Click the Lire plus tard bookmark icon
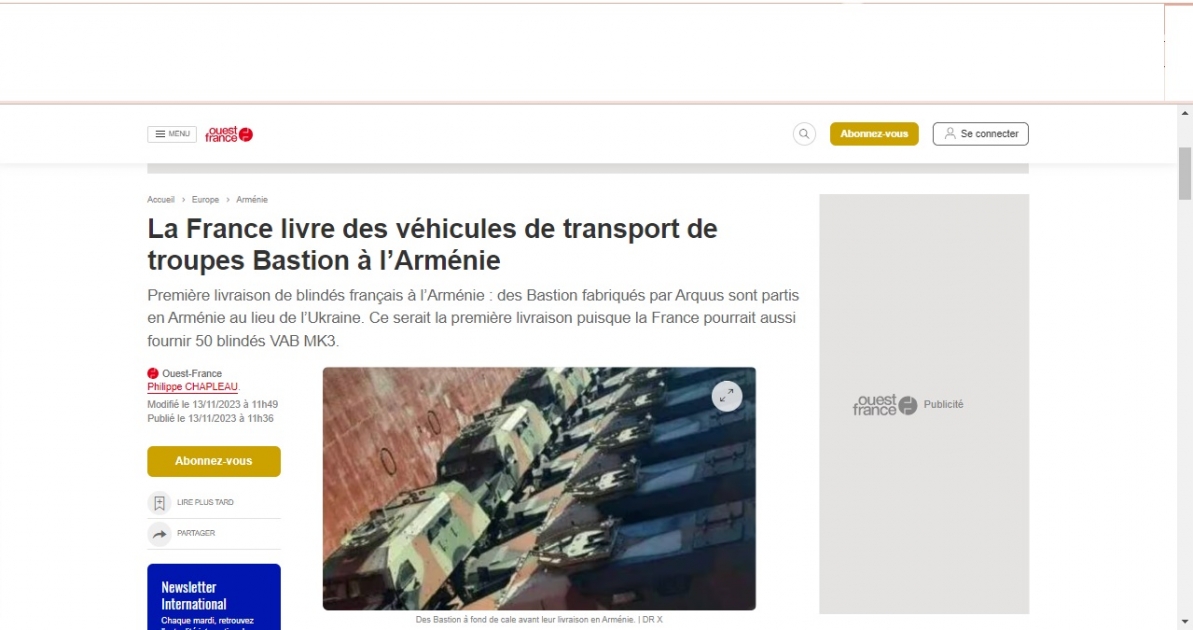This screenshot has height=630, width=1193. (159, 503)
